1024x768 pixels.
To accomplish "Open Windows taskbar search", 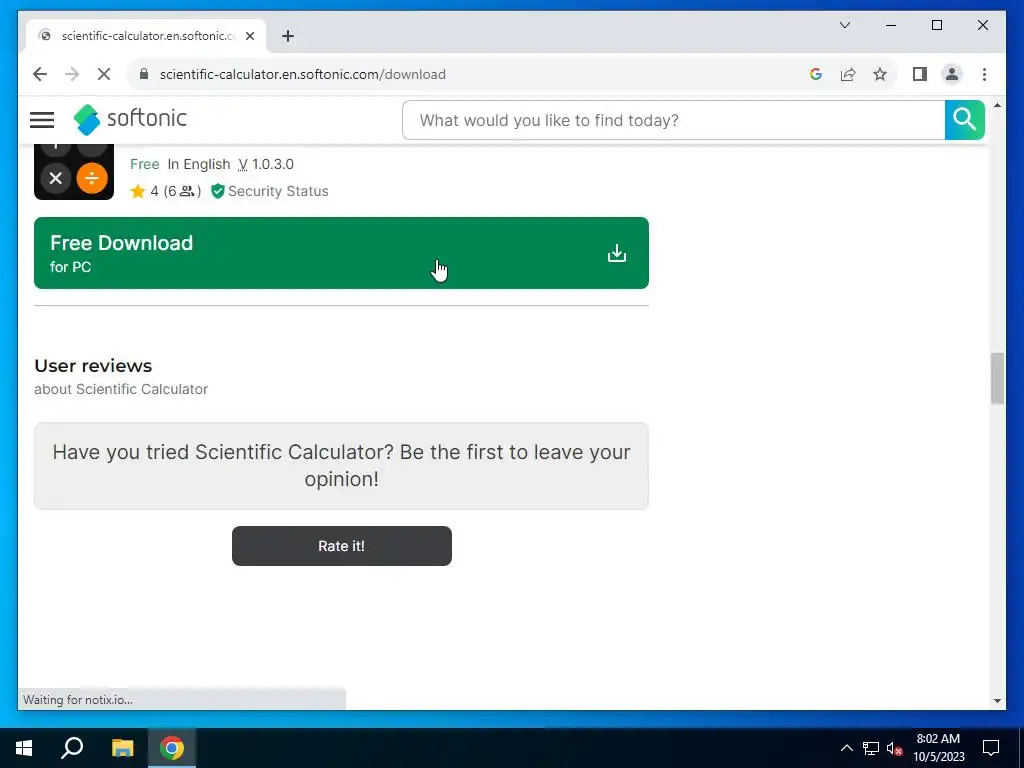I will point(72,748).
